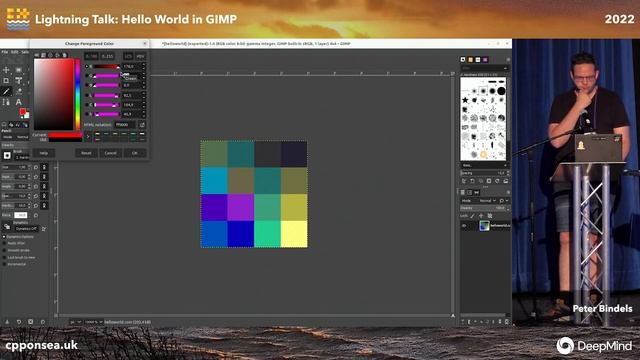The image size is (640, 360).
Task: Open the Select menu
Action: (x=25, y=52)
